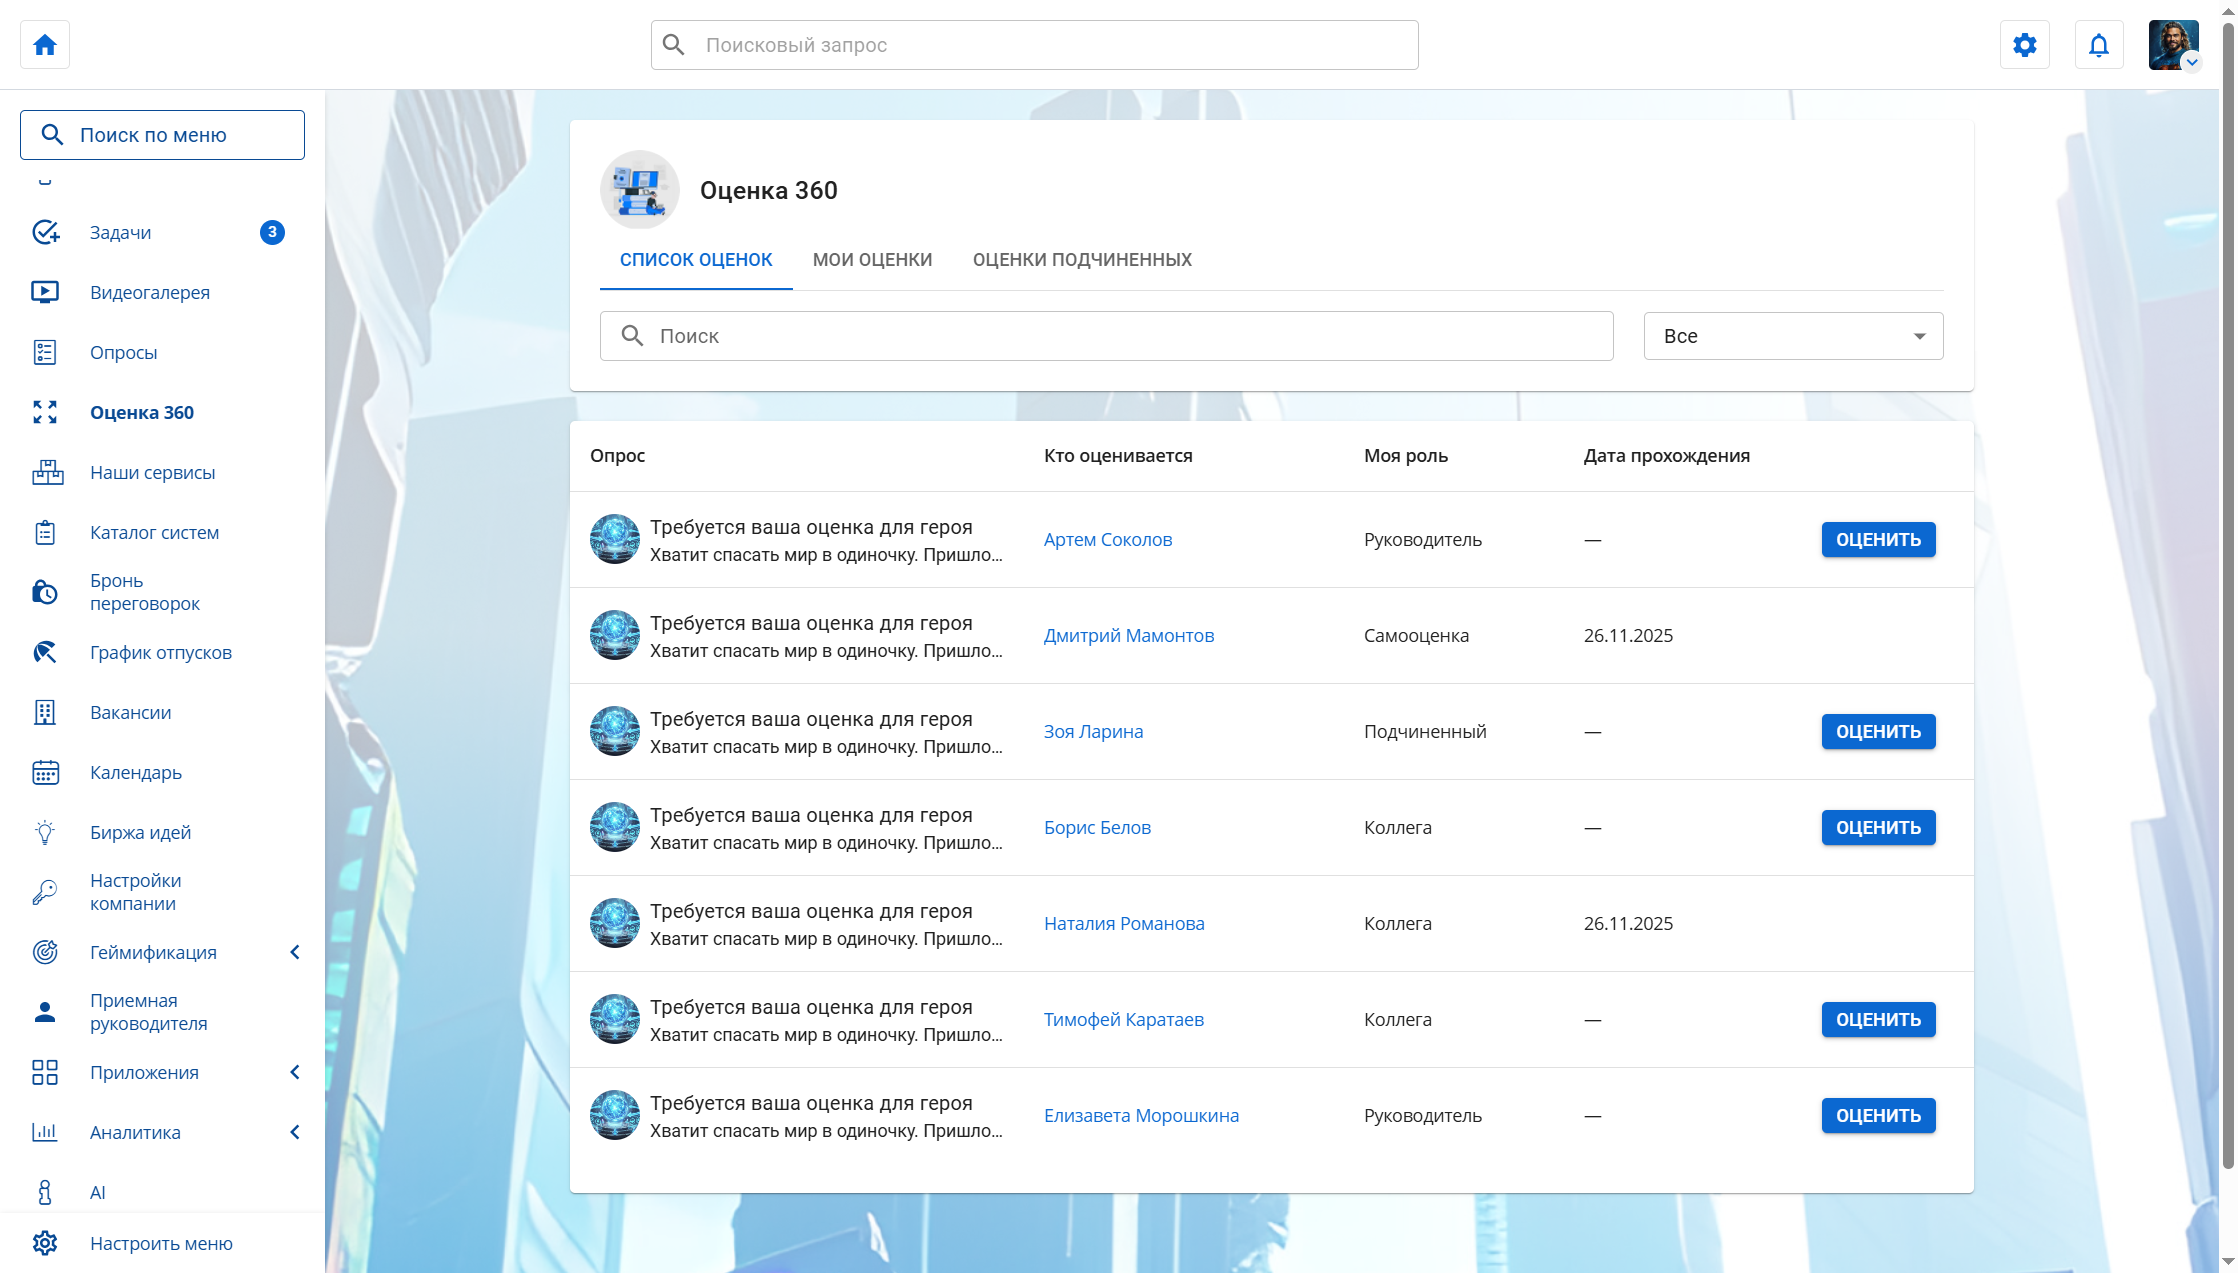Switch to the Мои оценки tab
The image size is (2238, 1273).
coord(872,260)
